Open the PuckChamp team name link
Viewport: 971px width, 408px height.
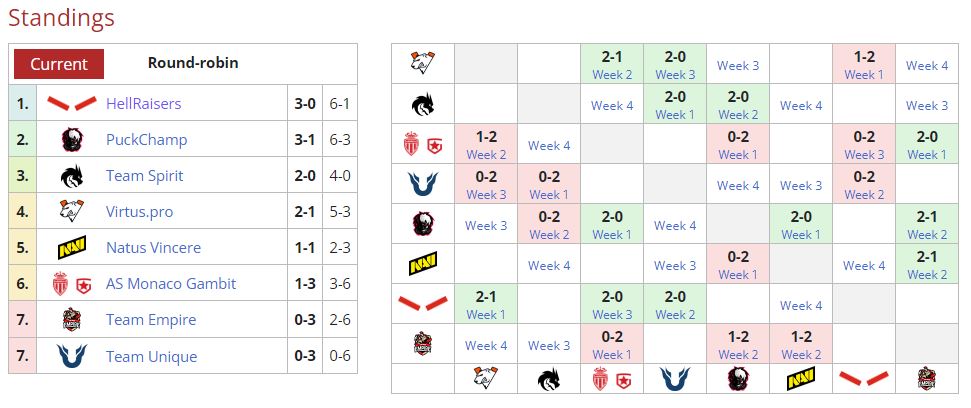pyautogui.click(x=146, y=140)
